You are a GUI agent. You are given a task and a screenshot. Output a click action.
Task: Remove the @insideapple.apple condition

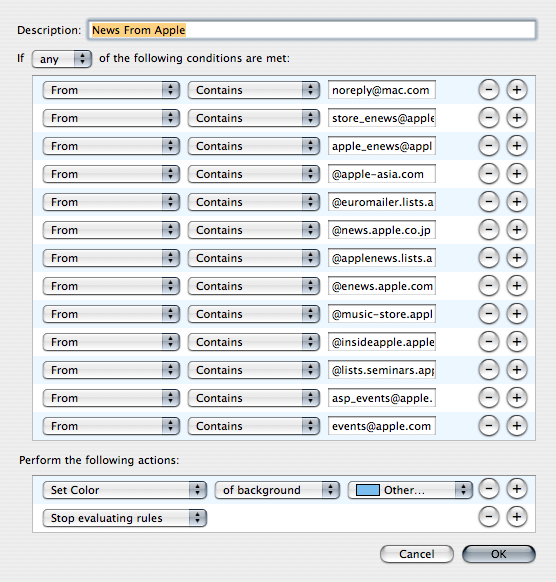coord(489,342)
